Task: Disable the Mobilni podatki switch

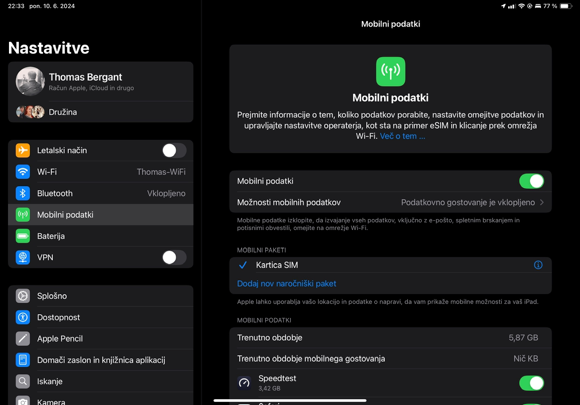Action: (x=532, y=181)
